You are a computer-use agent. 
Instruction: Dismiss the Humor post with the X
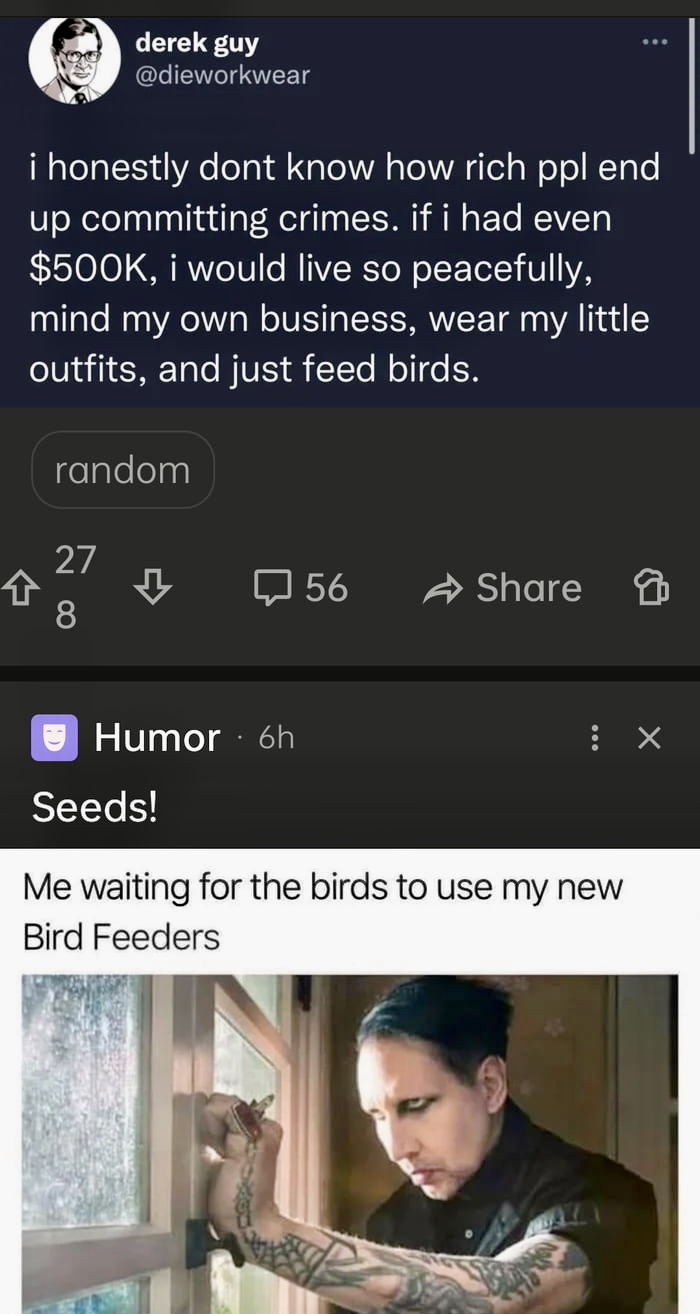(x=650, y=739)
